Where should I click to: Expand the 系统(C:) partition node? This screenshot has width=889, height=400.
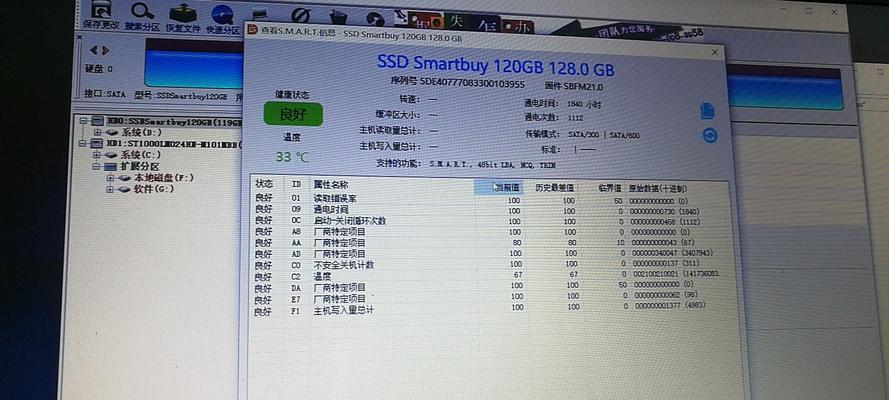(96, 155)
